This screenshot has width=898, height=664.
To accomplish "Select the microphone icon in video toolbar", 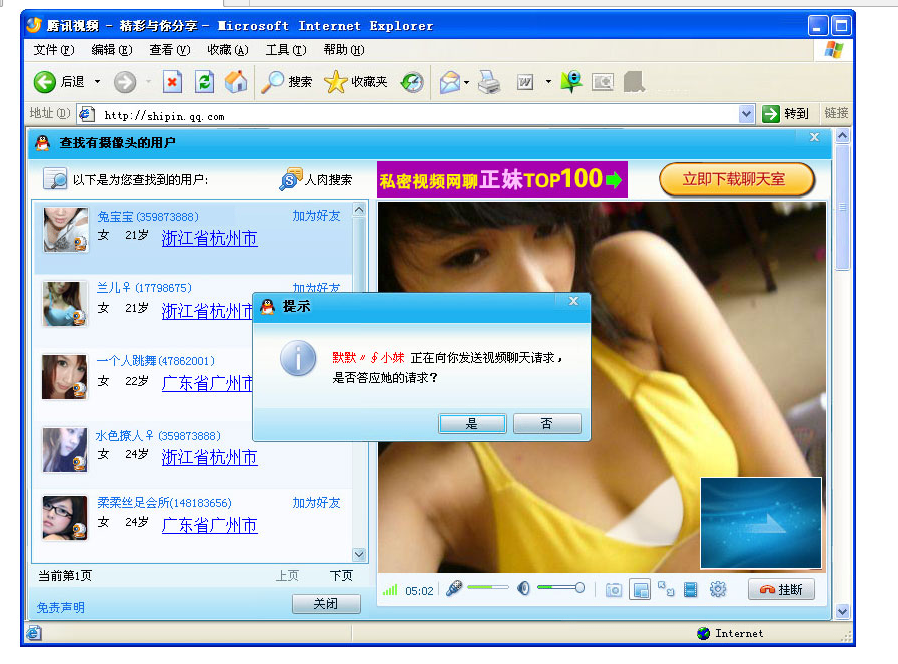I will 453,590.
